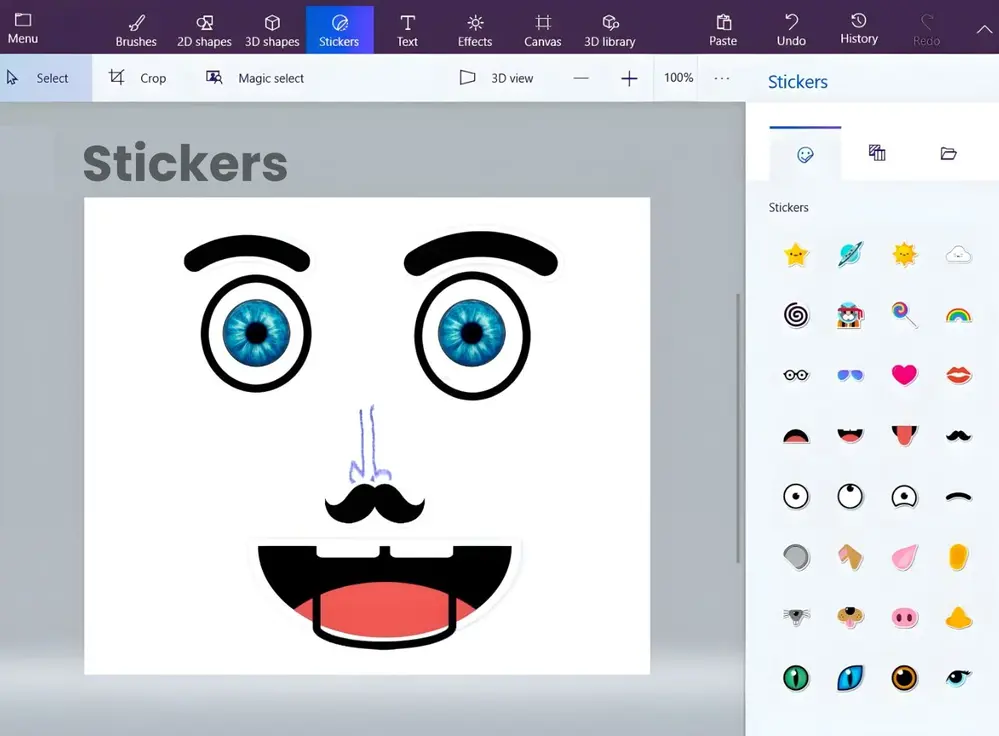Select the Brushes tool
Image resolution: width=999 pixels, height=736 pixels.
(x=136, y=29)
